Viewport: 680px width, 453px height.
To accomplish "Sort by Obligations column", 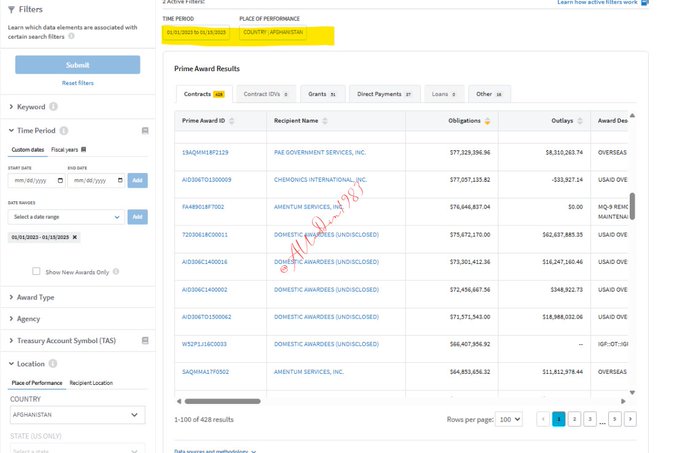I will (x=487, y=121).
